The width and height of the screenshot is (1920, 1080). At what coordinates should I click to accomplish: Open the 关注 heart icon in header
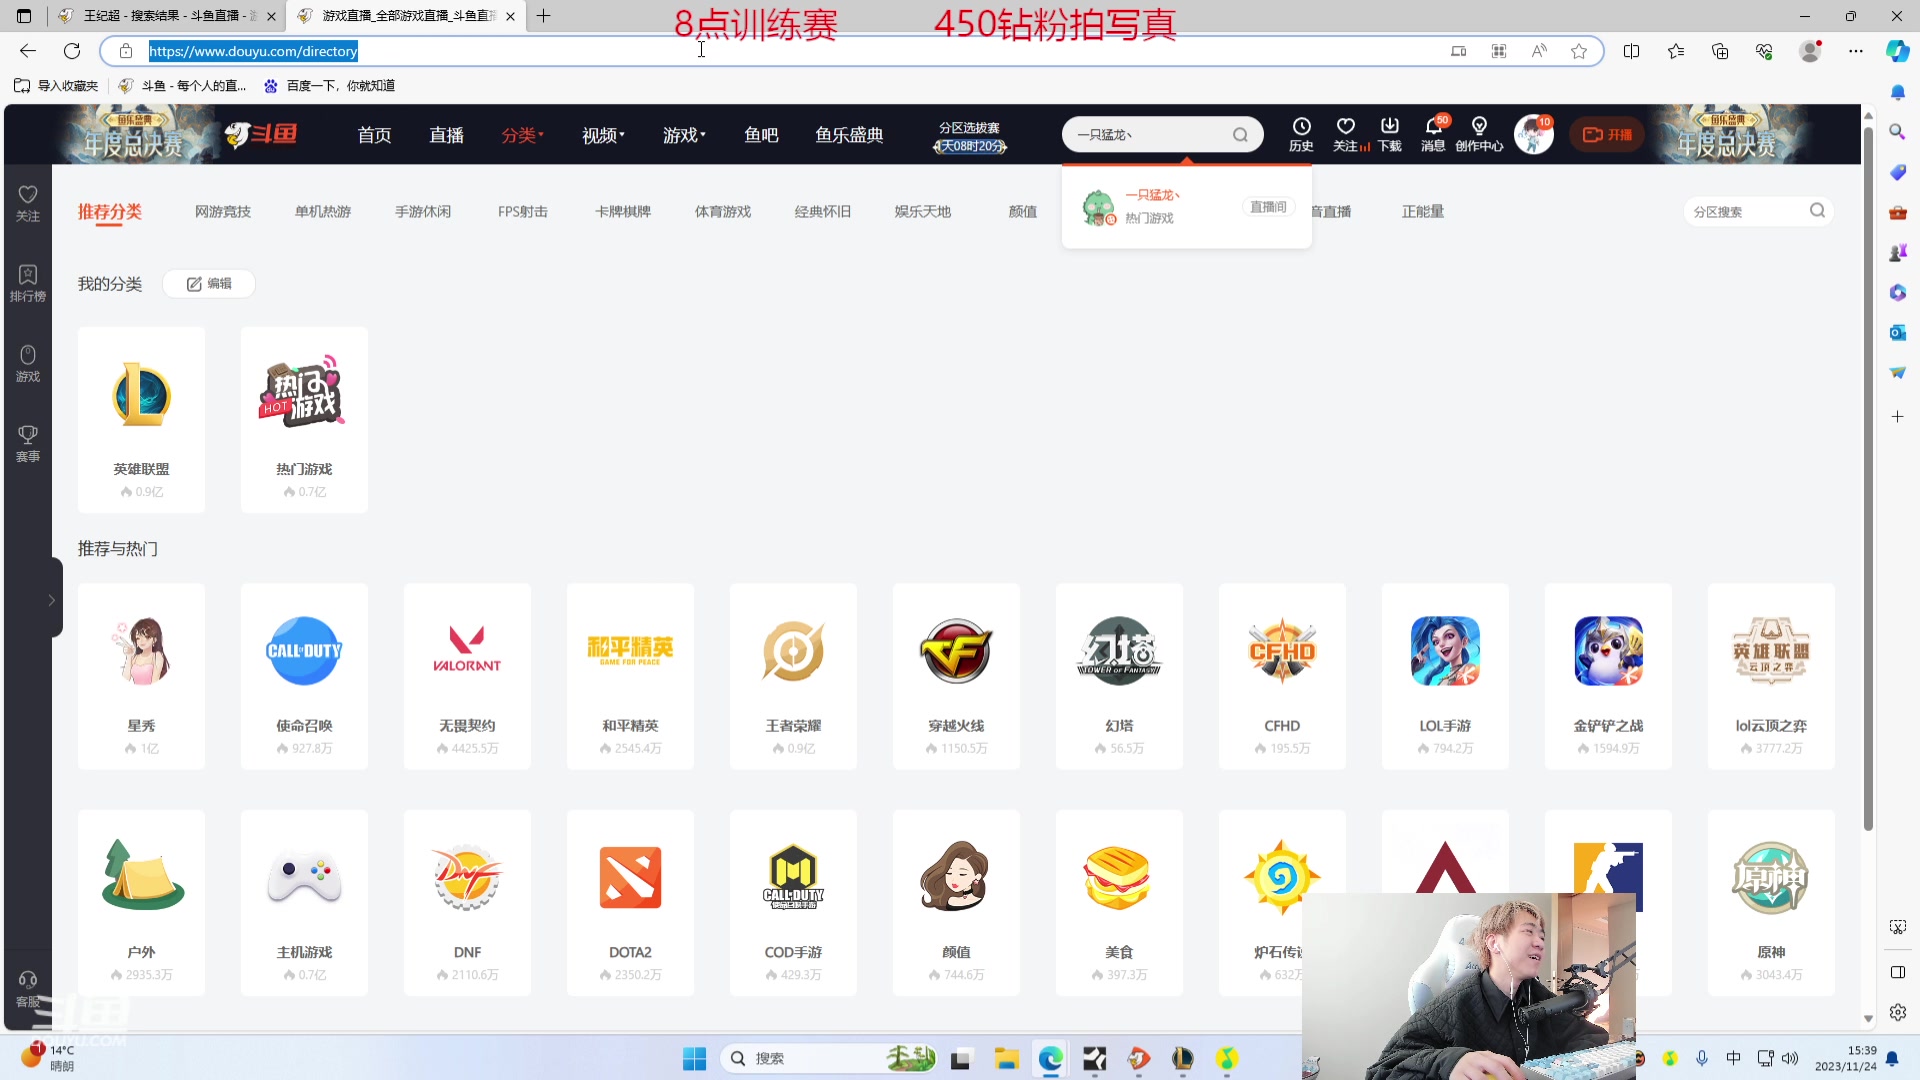coord(1346,134)
